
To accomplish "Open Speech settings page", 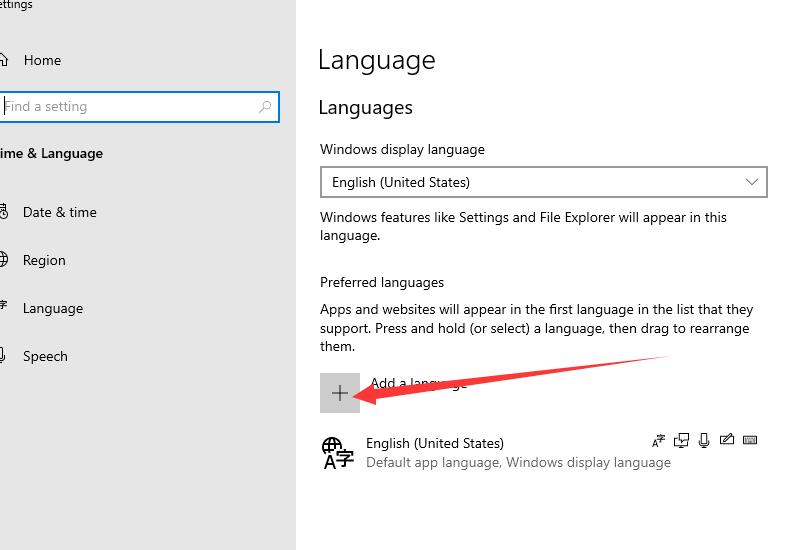I will pyautogui.click(x=45, y=356).
